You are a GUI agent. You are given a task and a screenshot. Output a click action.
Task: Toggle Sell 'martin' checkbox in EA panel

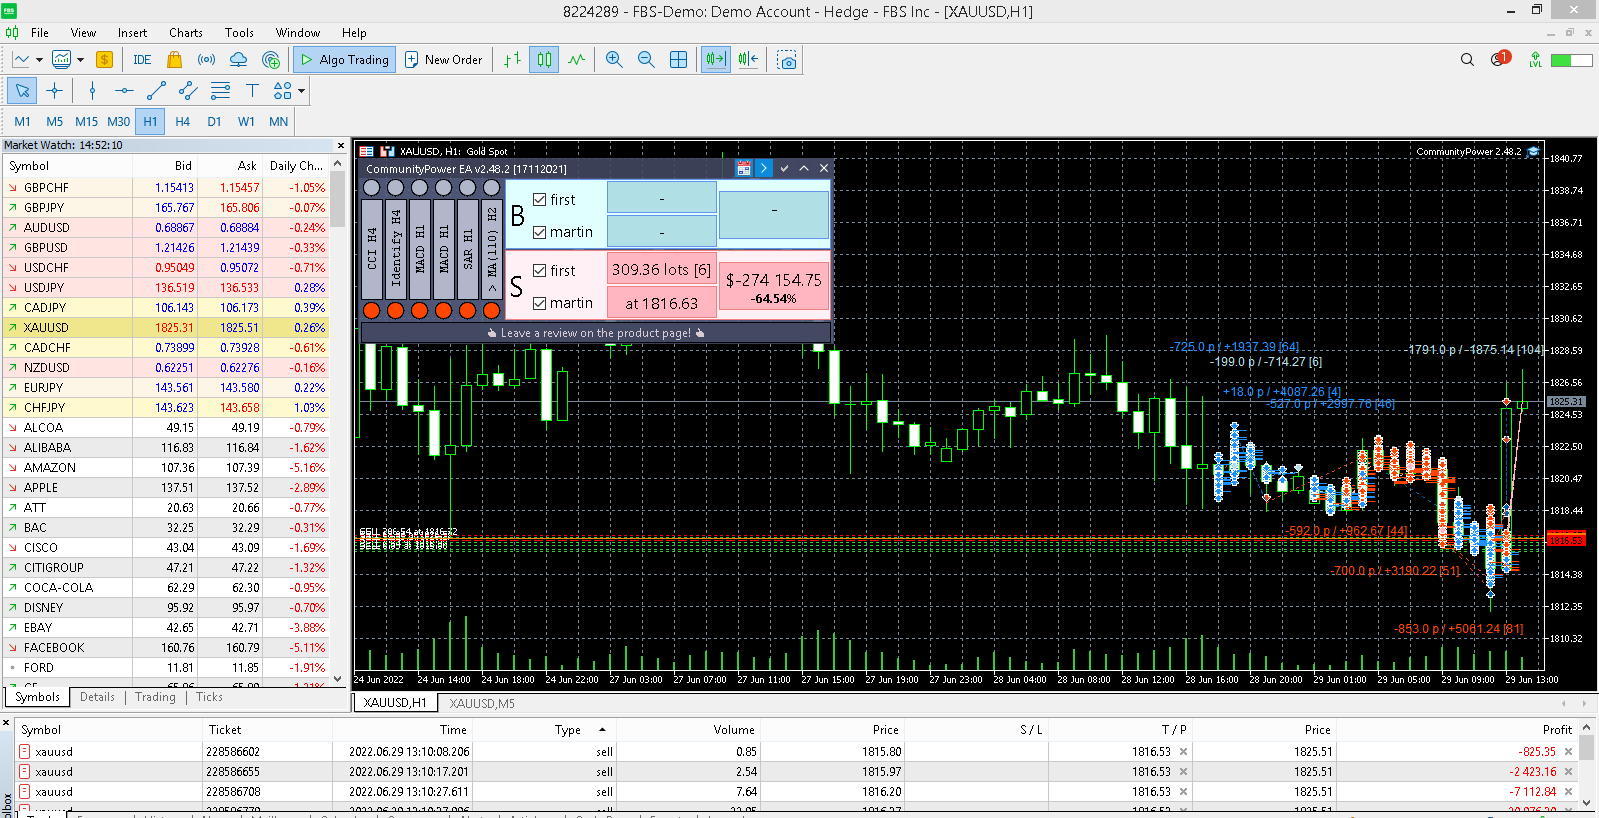(x=539, y=303)
